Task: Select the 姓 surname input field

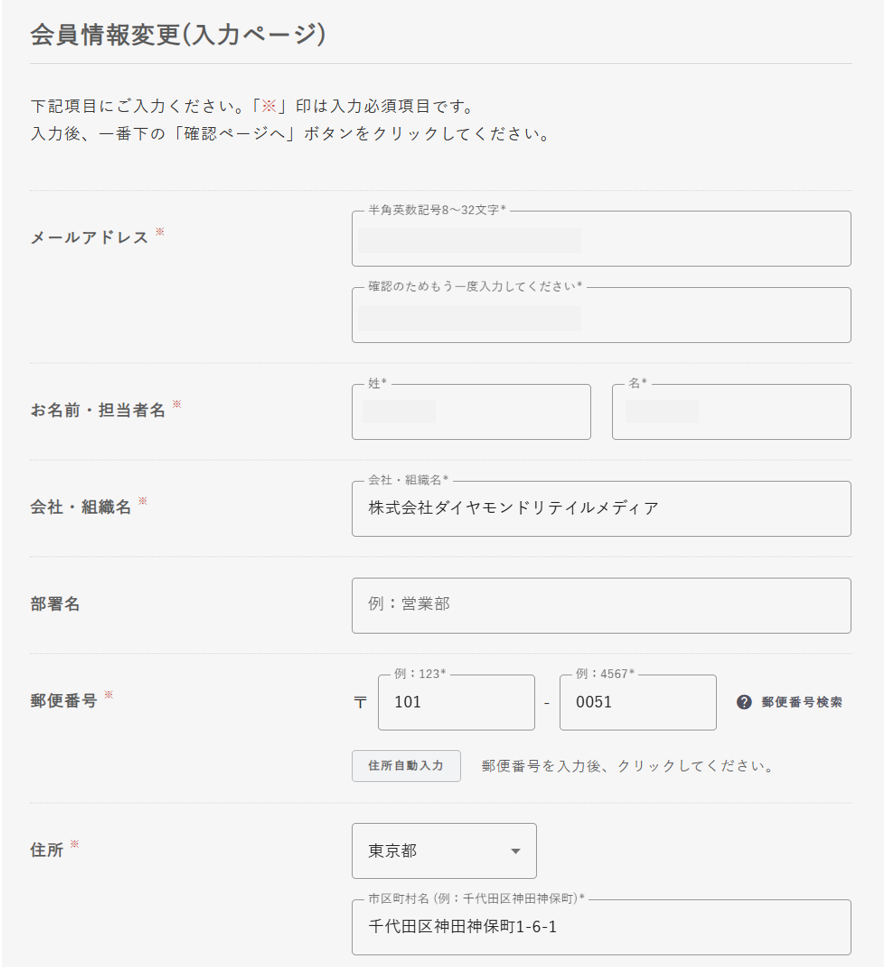Action: pyautogui.click(x=471, y=412)
